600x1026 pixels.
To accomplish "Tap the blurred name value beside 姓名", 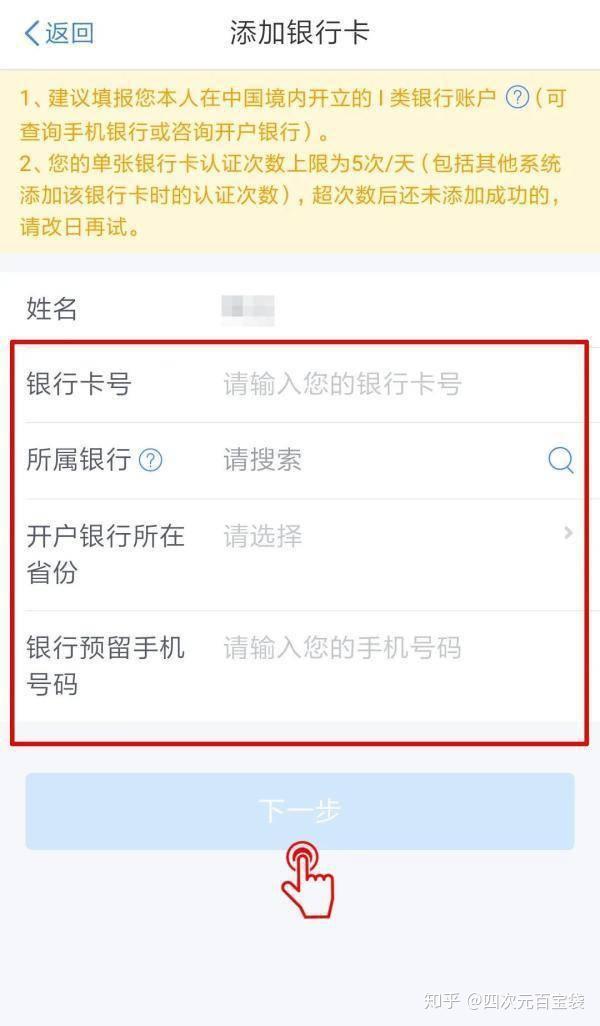I will coord(248,310).
